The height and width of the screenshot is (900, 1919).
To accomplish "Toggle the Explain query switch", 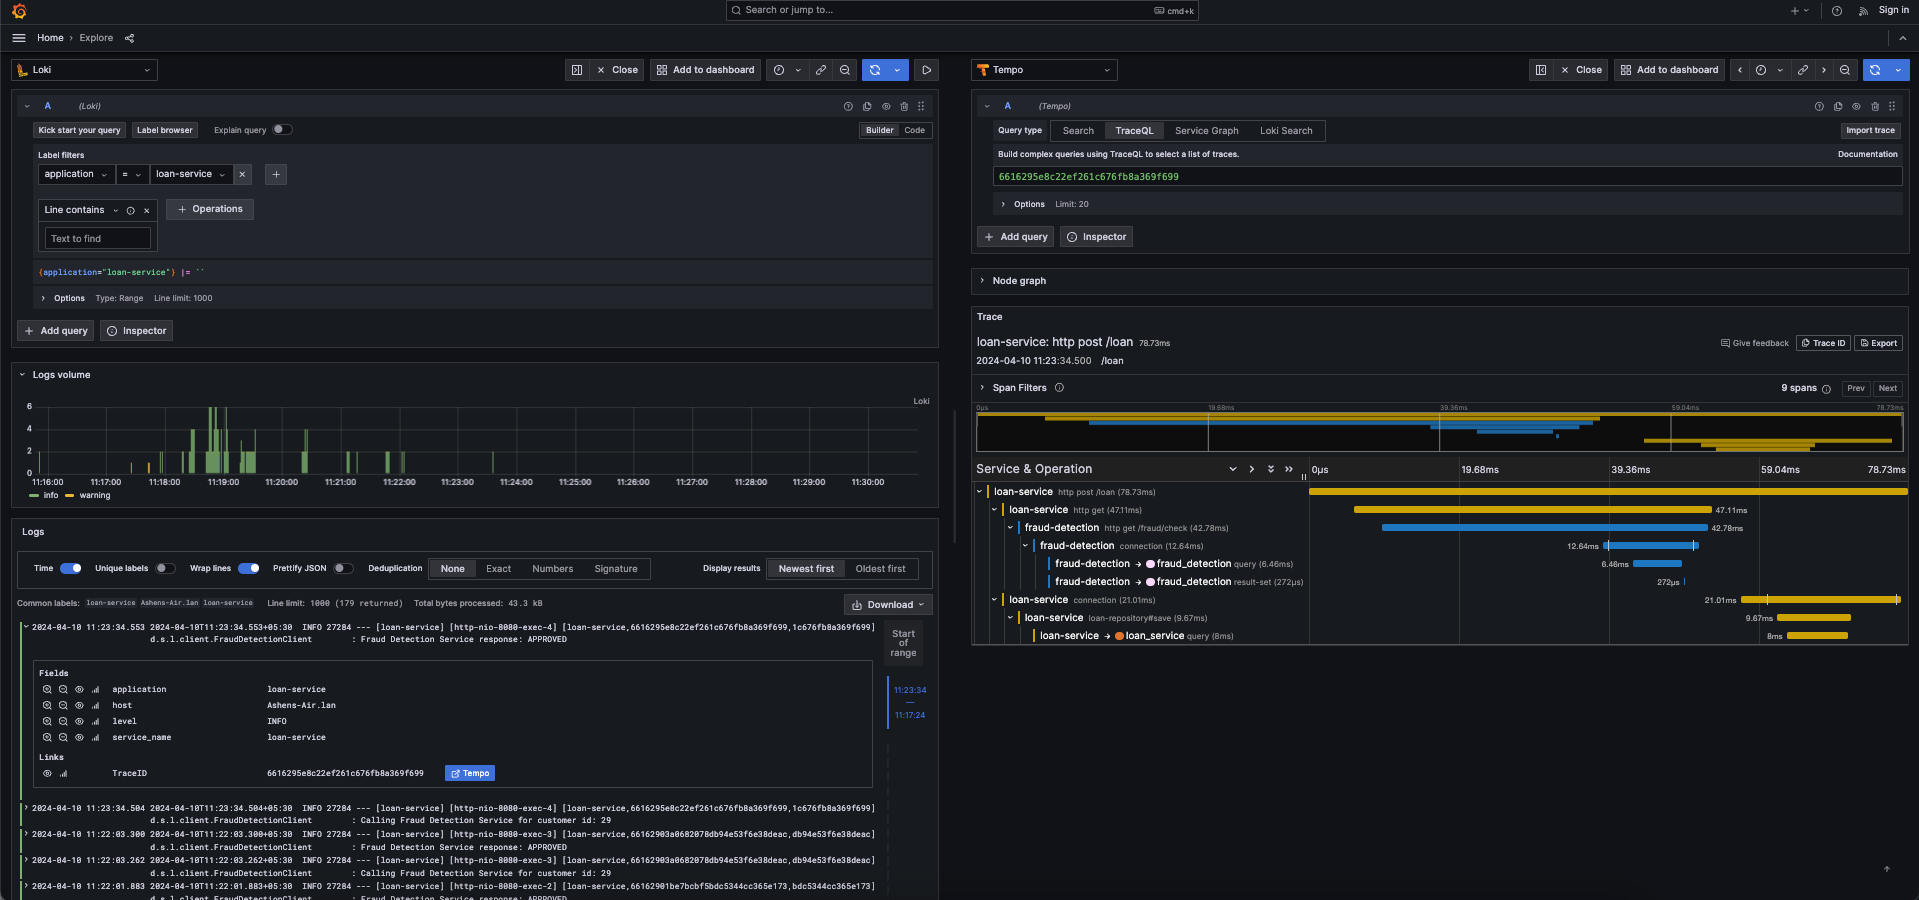I will (282, 130).
